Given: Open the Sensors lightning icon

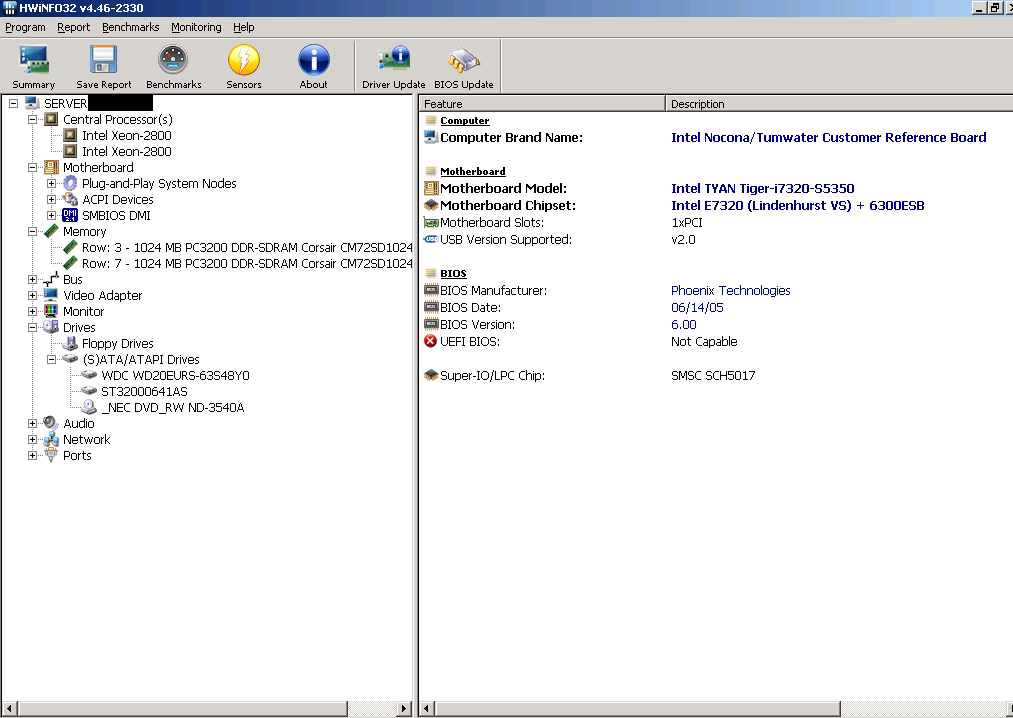Looking at the screenshot, I should (244, 59).
